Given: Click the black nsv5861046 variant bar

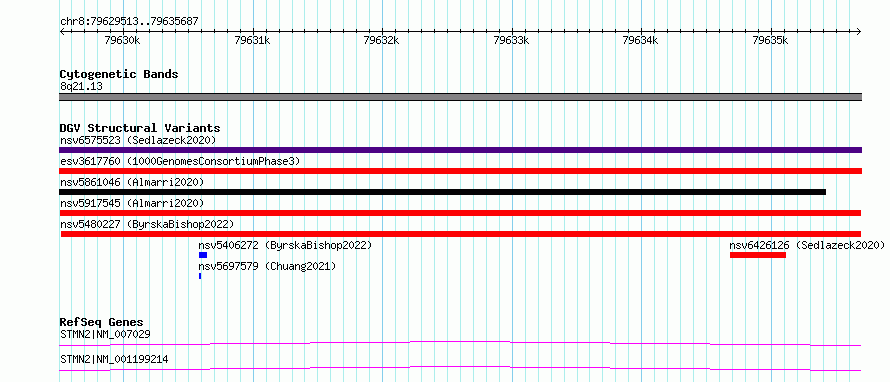Looking at the screenshot, I should pos(443,192).
